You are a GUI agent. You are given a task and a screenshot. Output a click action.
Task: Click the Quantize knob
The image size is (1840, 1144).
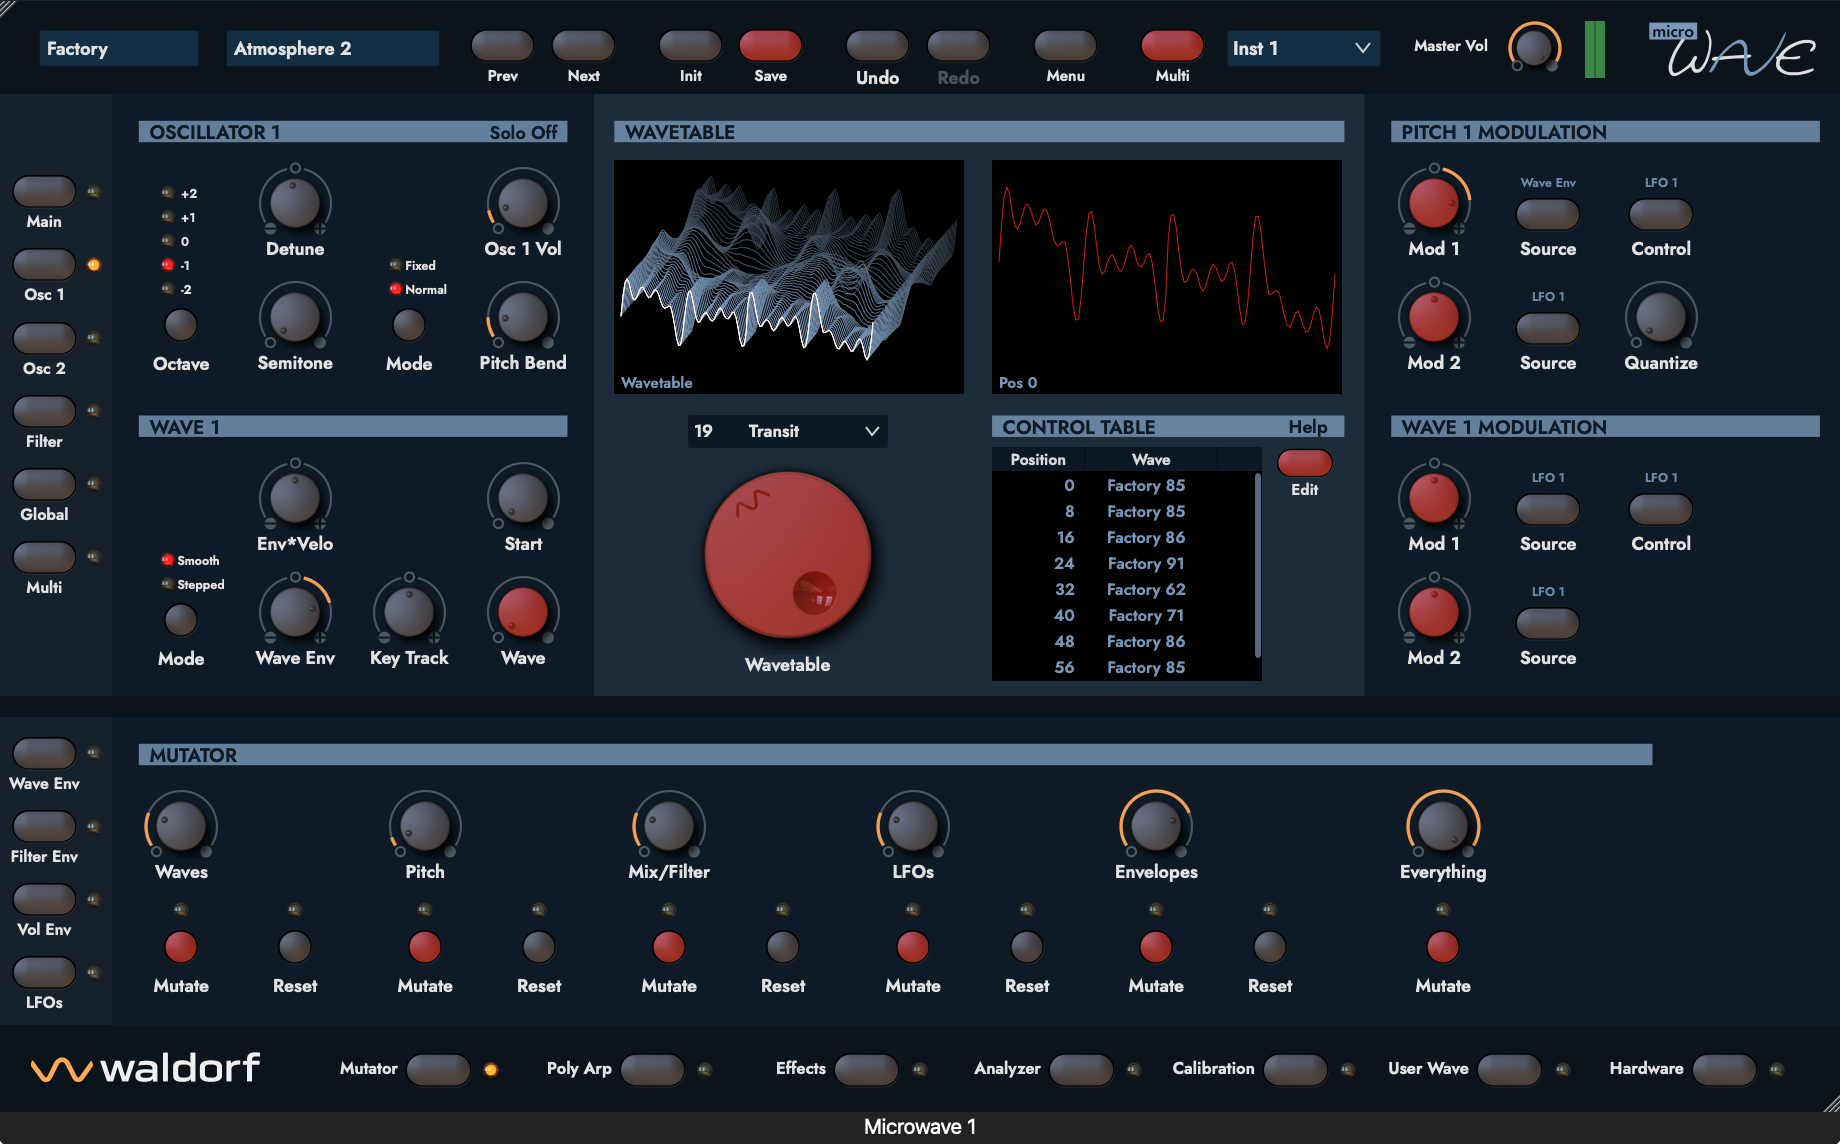(1661, 318)
